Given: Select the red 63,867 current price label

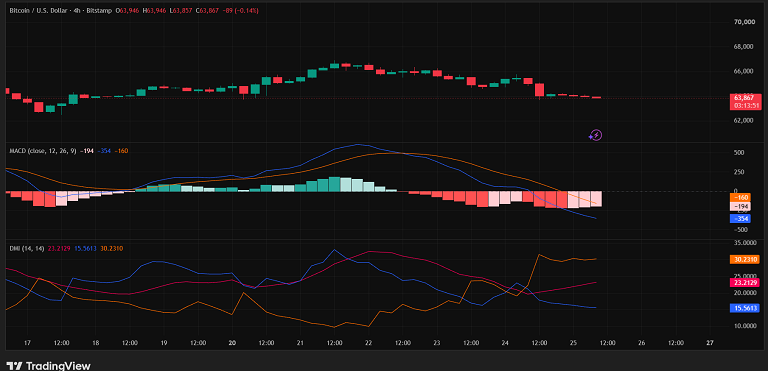Looking at the screenshot, I should pos(744,98).
